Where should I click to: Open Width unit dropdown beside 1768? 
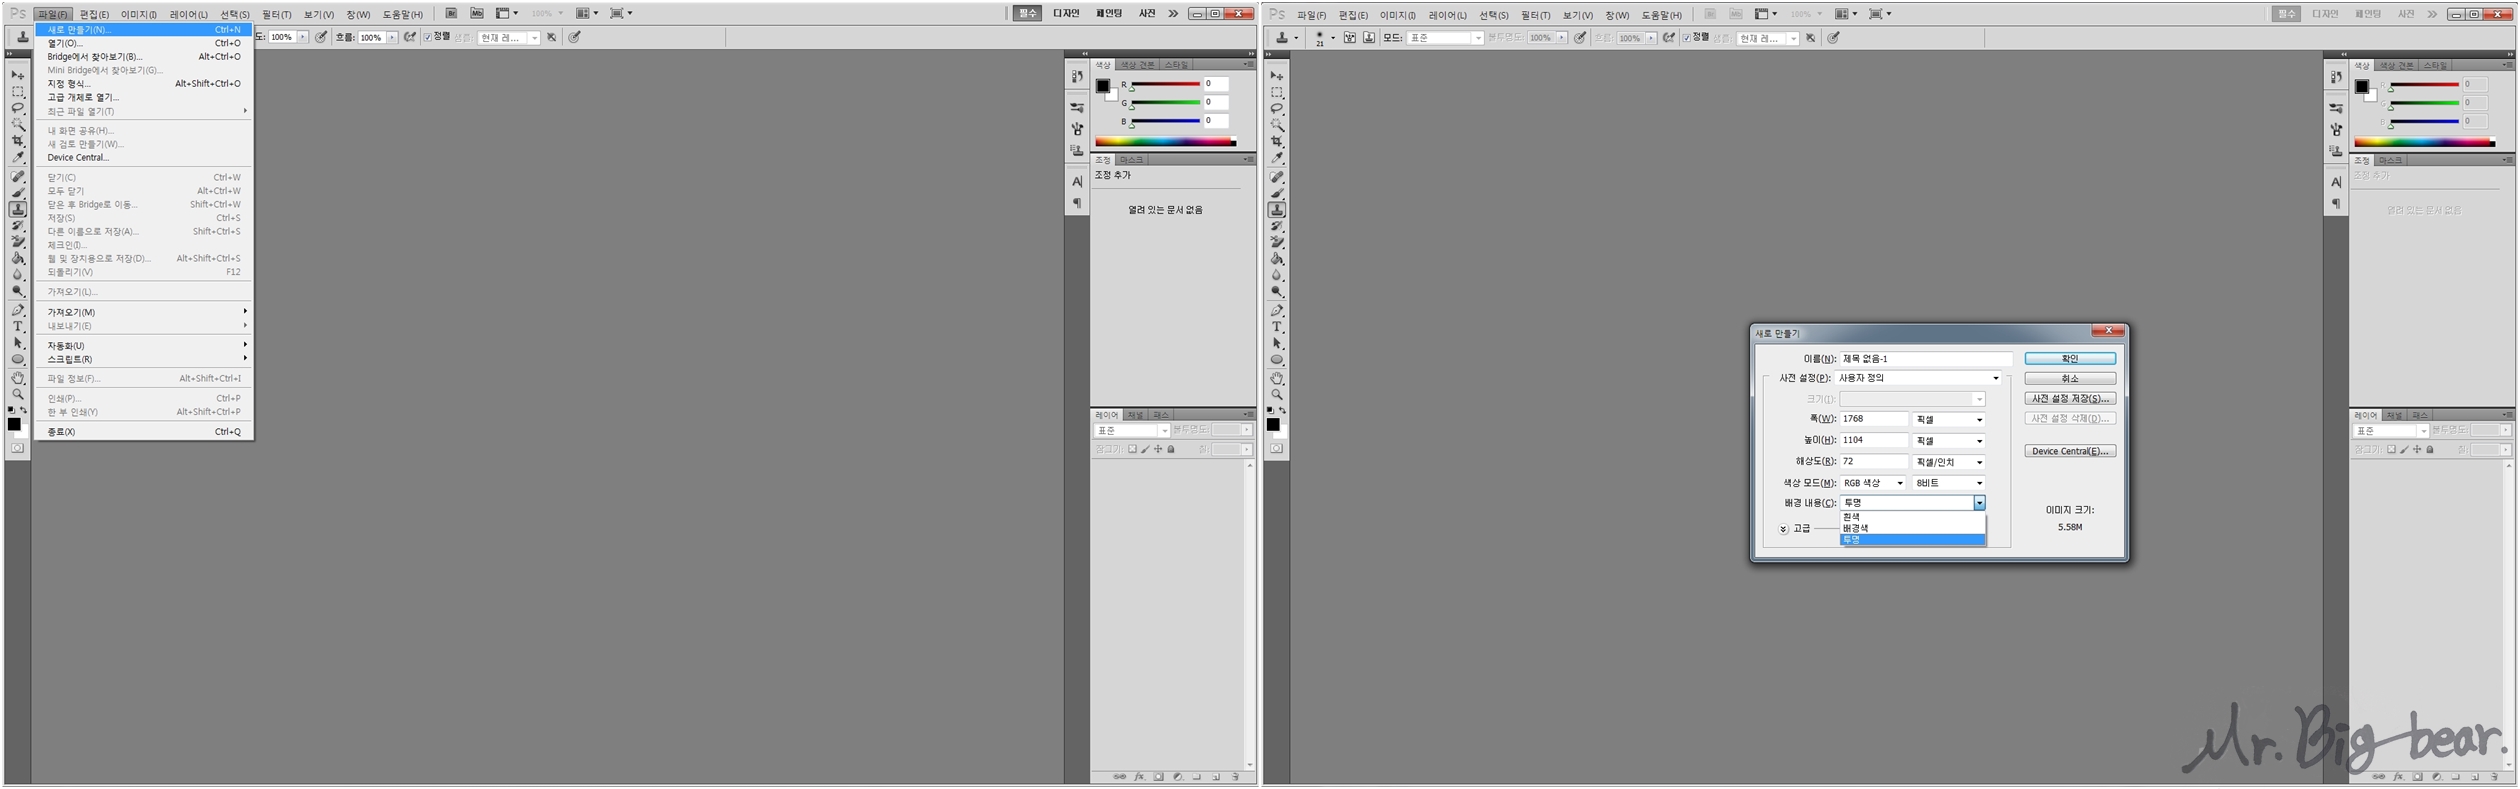(x=1949, y=419)
